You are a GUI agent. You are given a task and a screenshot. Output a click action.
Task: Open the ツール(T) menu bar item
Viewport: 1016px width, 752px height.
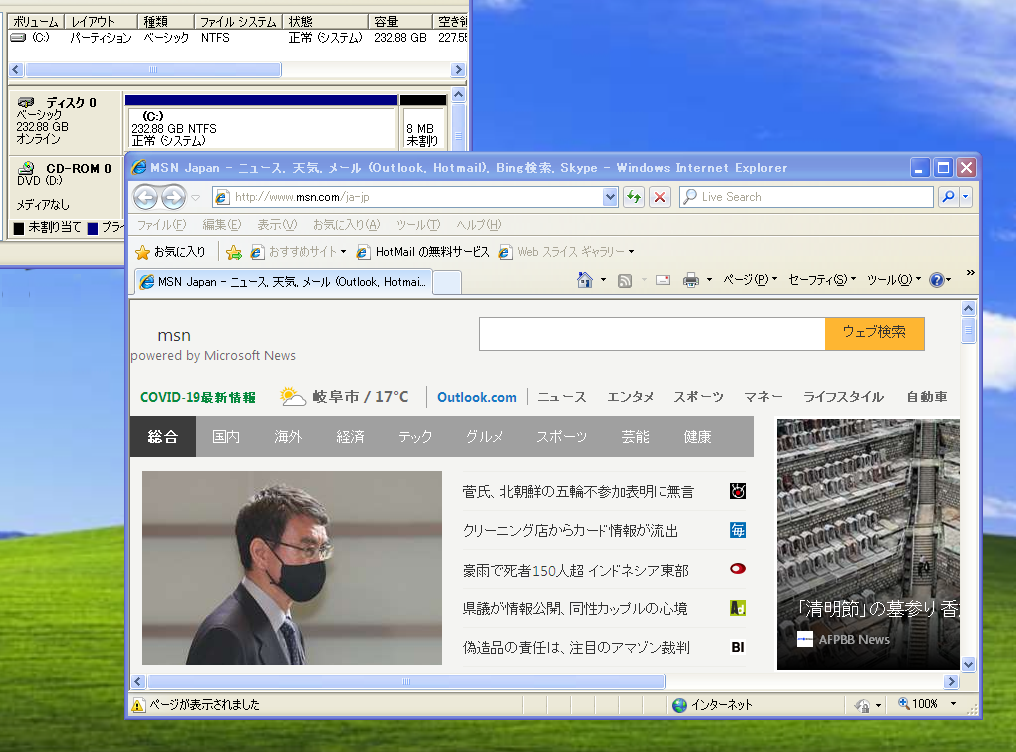pyautogui.click(x=418, y=225)
